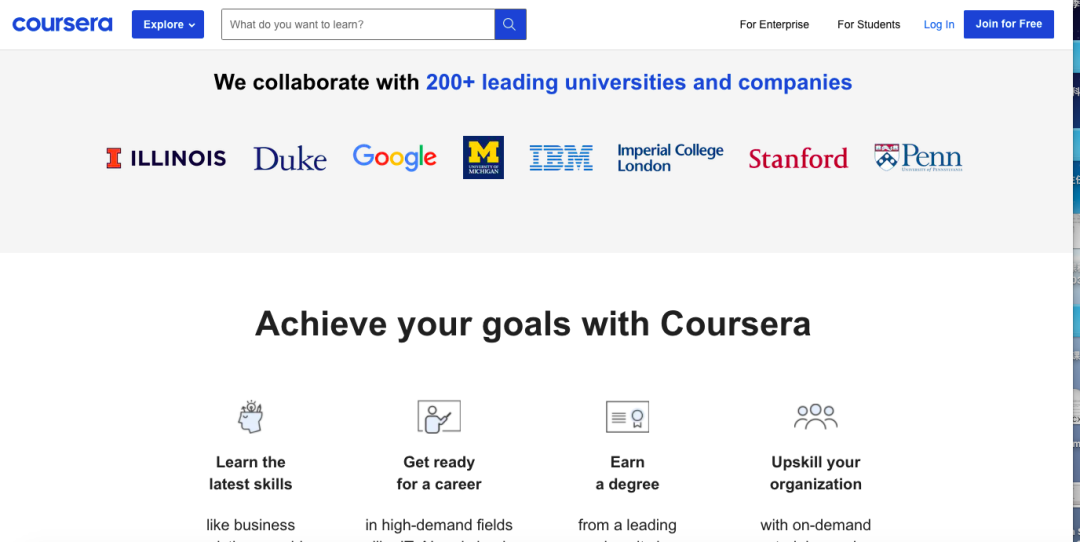Click the career presenter icon
Screen dimensions: 1080x542
coord(438,416)
